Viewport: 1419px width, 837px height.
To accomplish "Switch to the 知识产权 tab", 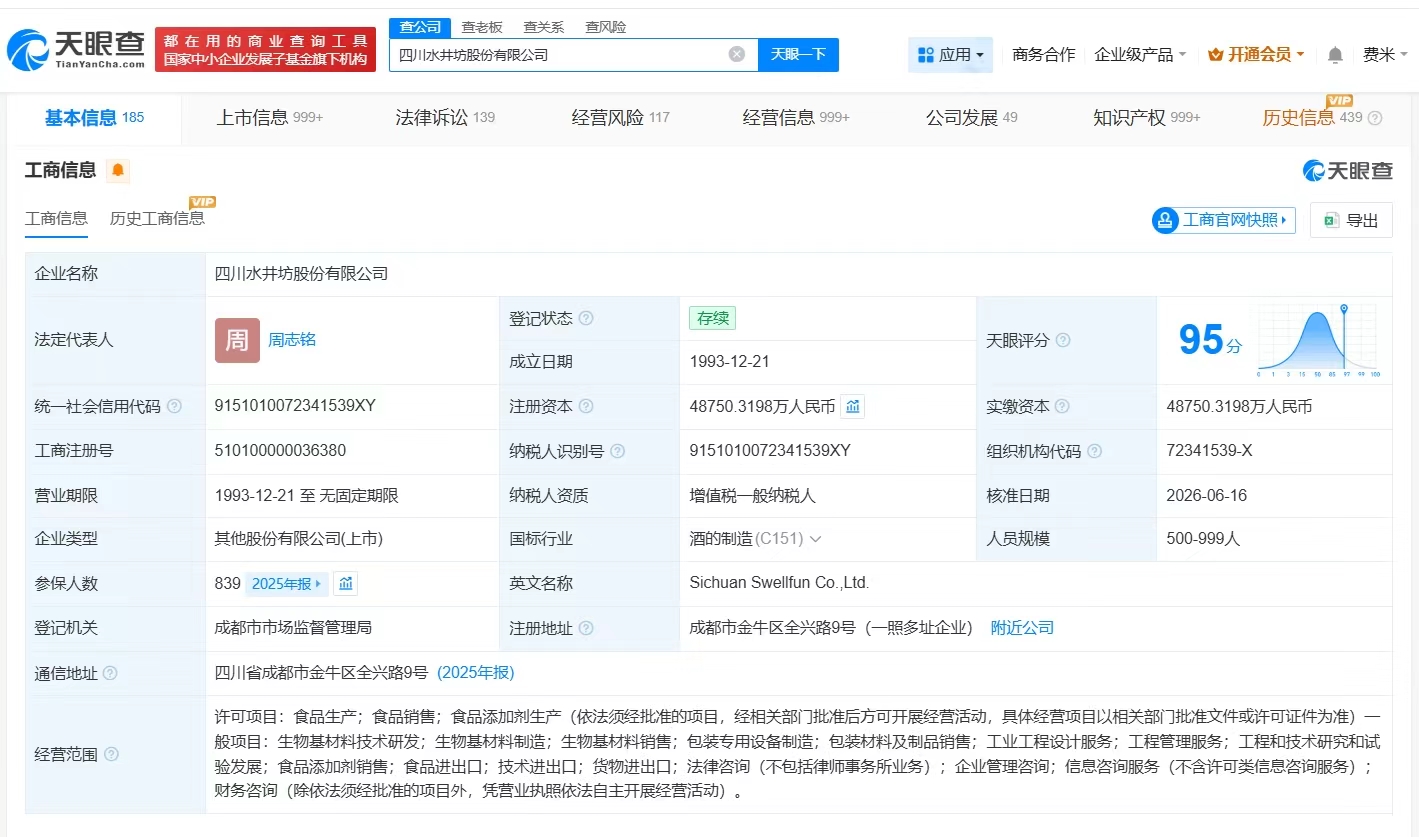I will tap(1147, 118).
